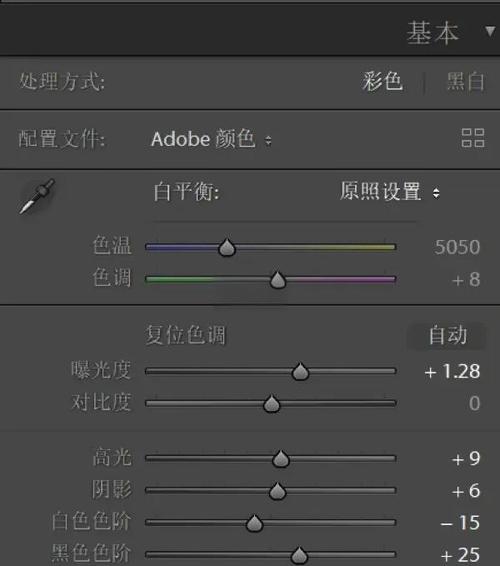Click the 复位色调 reset label

point(185,335)
